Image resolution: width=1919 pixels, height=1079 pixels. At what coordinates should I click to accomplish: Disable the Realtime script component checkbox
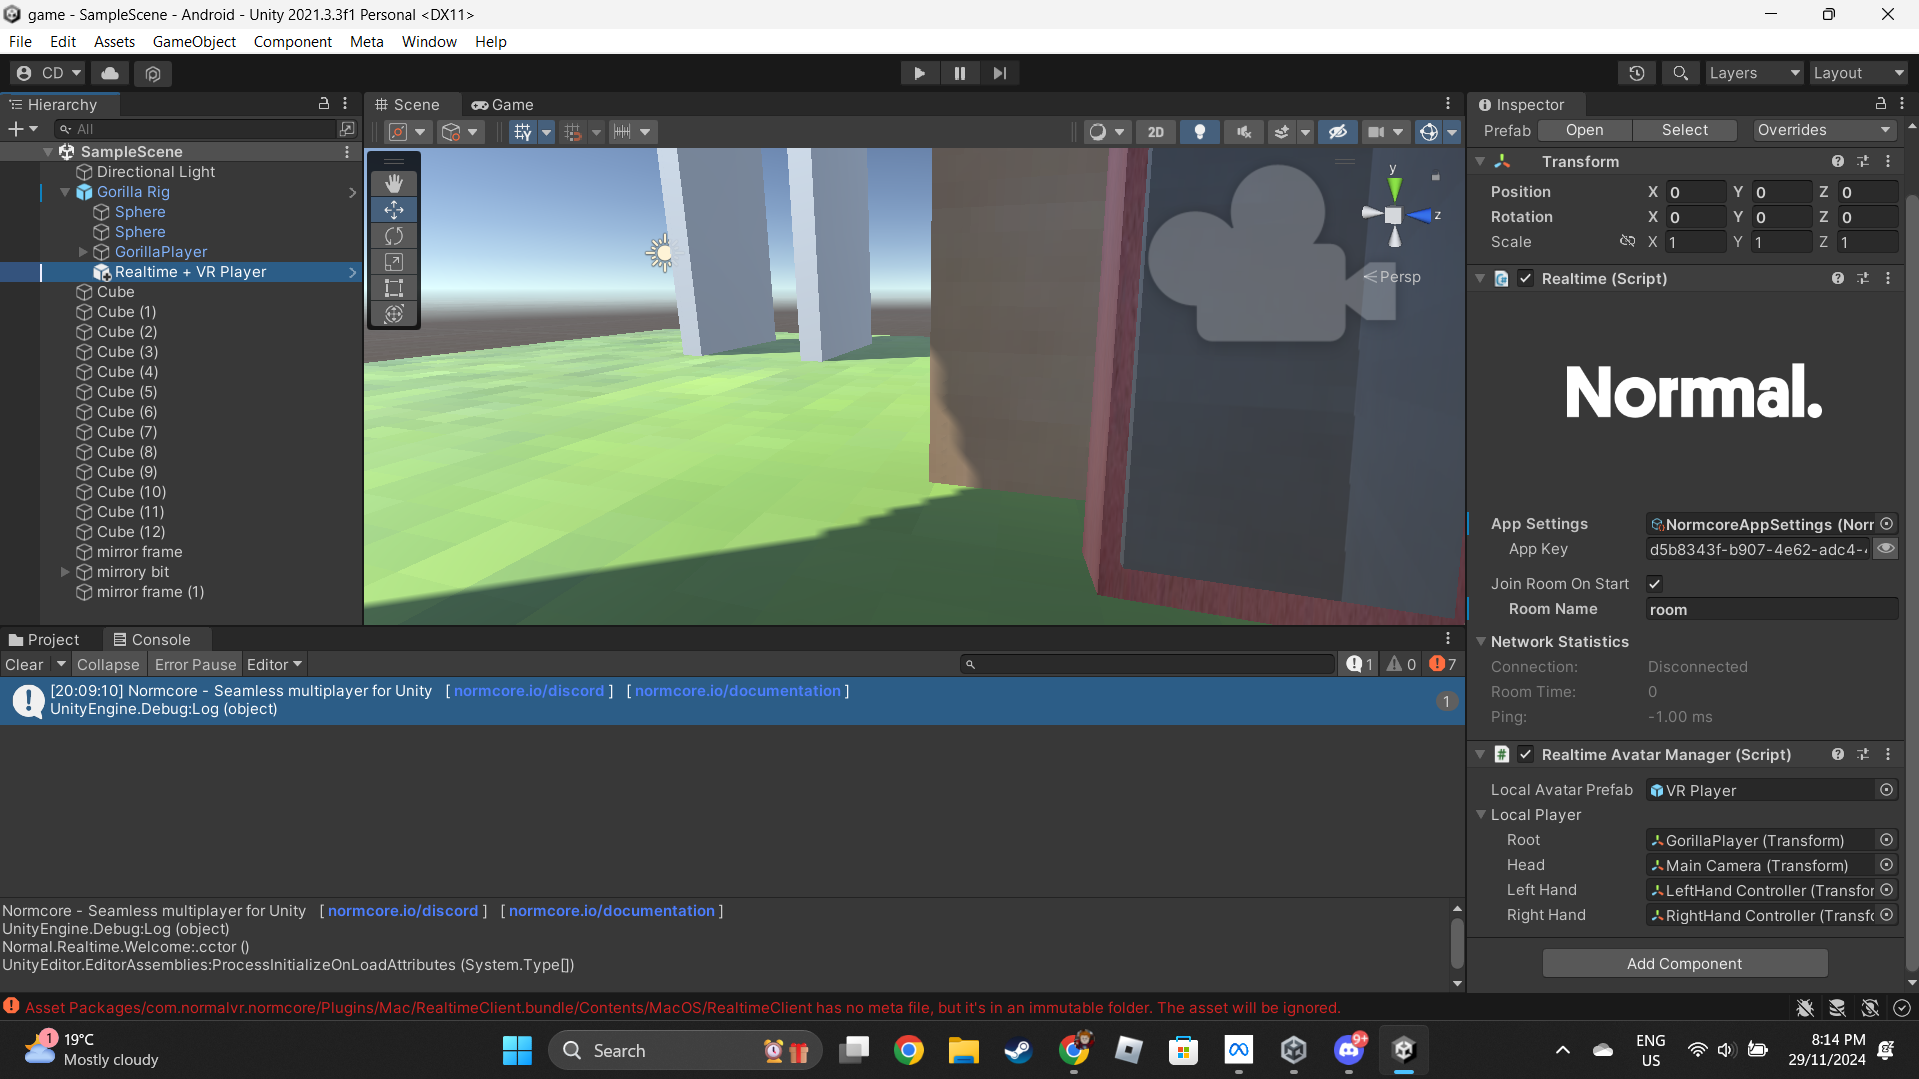pos(1525,279)
